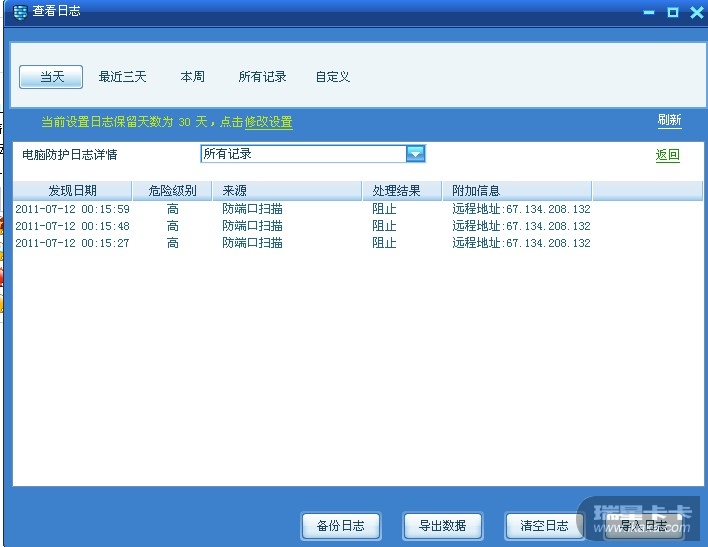This screenshot has height=547, width=708.
Task: Click the 清空日志 button
Action: (x=545, y=526)
